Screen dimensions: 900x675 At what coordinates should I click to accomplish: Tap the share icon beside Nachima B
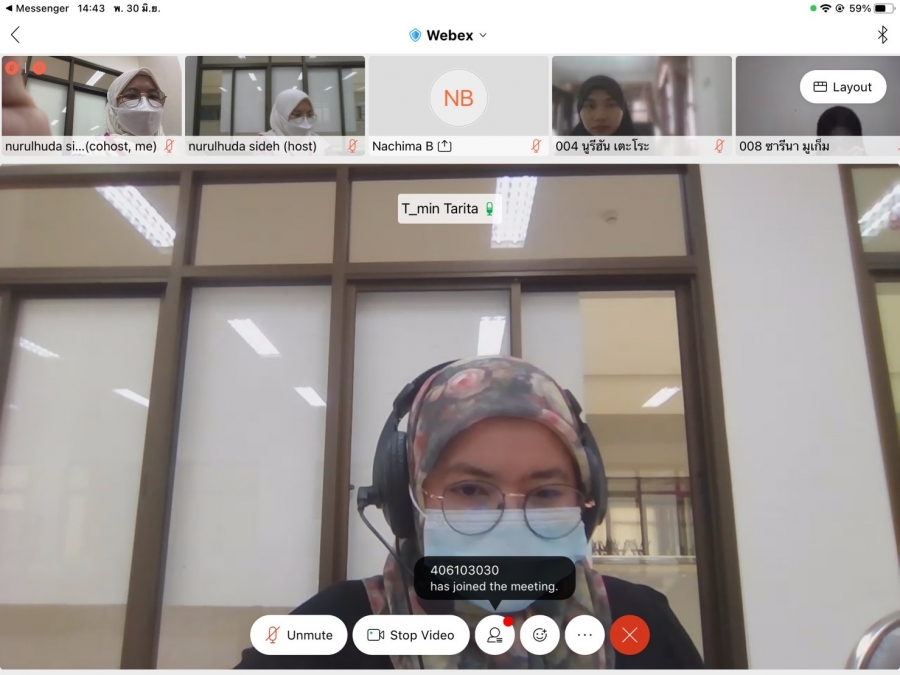(x=445, y=146)
